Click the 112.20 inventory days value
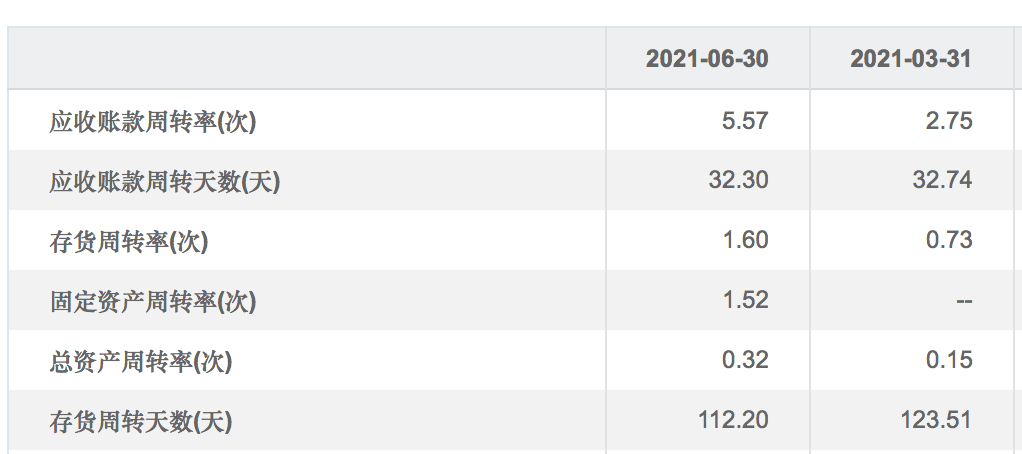 (x=733, y=420)
